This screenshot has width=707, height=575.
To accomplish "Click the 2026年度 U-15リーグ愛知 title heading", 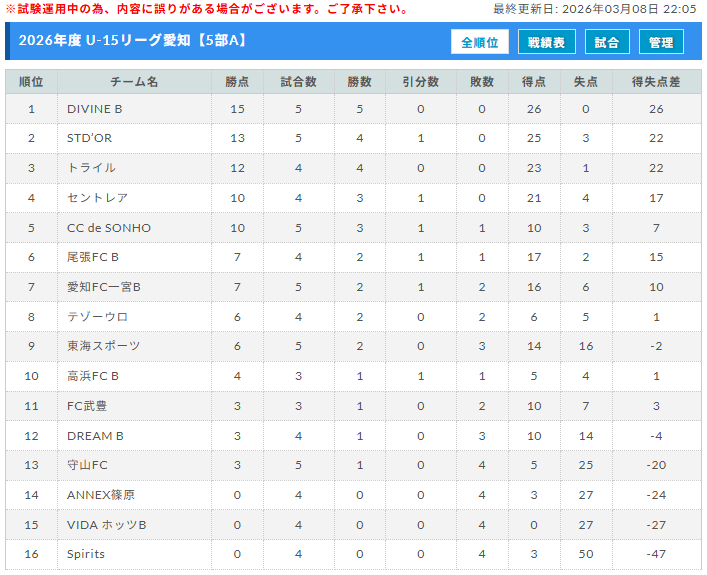I will coord(132,41).
